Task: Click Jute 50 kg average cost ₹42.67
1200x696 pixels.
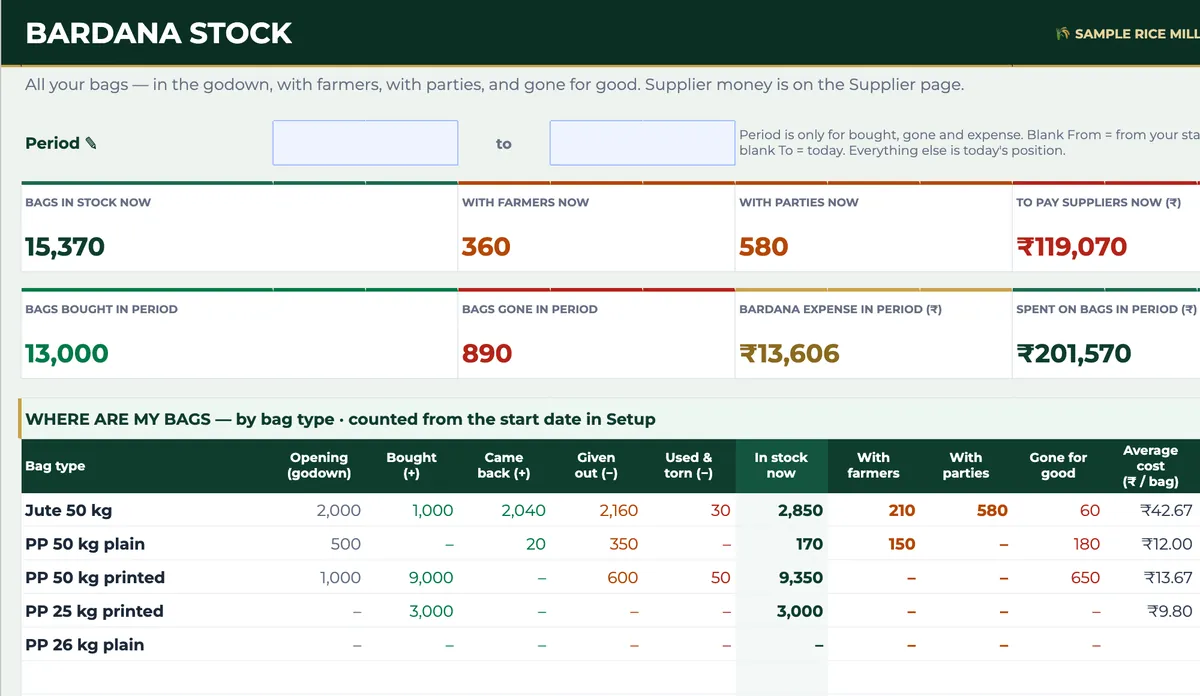Action: (x=1166, y=510)
